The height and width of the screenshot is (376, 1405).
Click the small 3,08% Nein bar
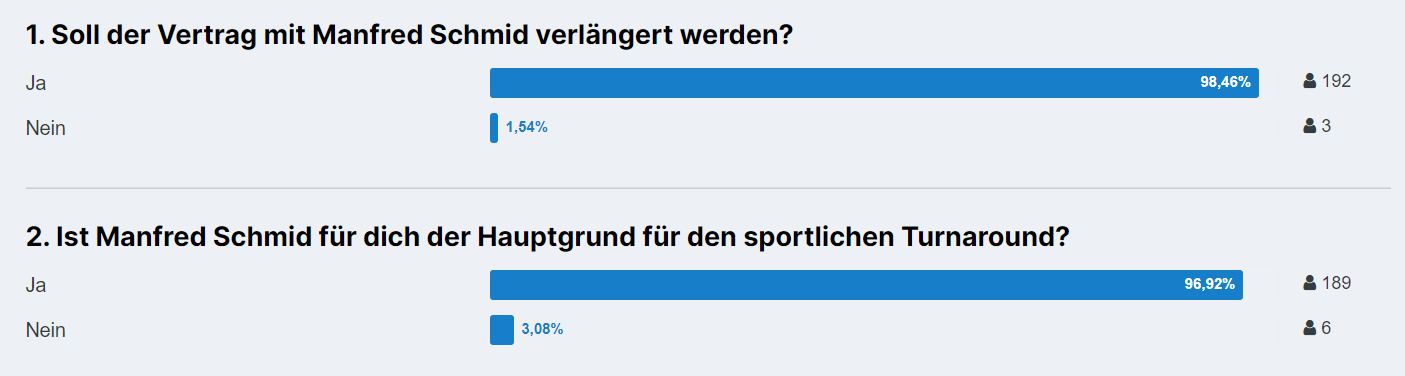502,330
